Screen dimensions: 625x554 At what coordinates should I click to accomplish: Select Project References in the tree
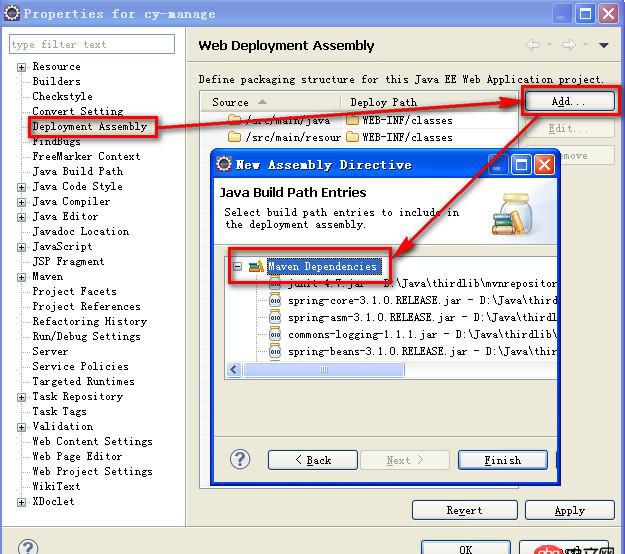click(86, 306)
